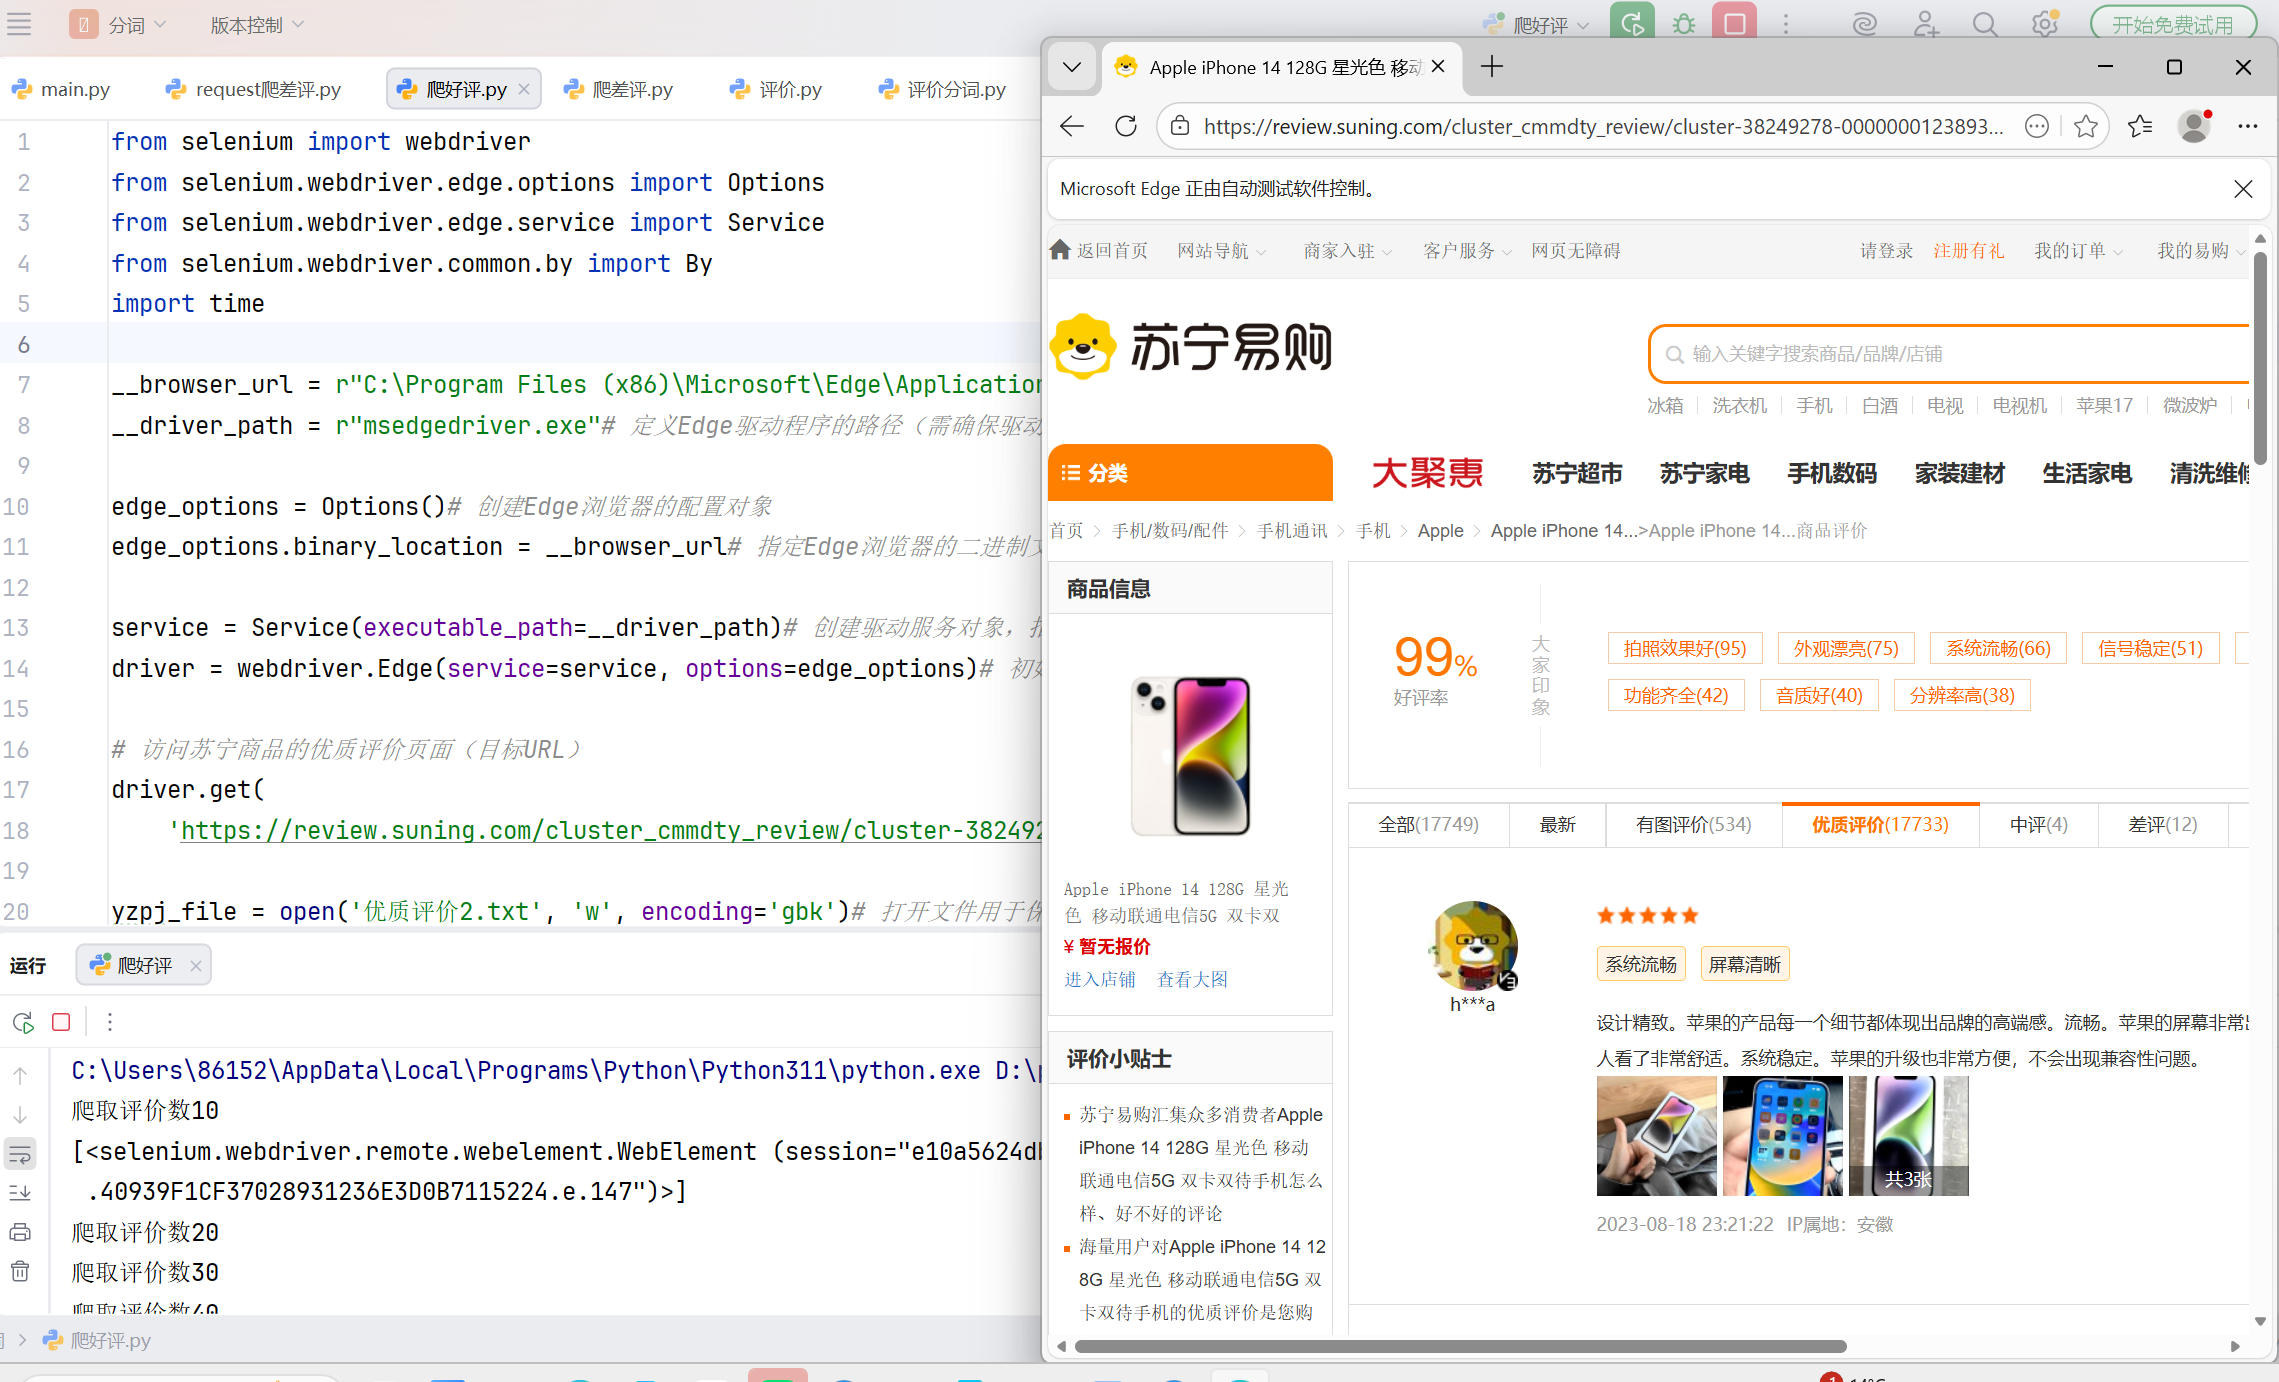2279x1382 pixels.
Task: Open Edge profile avatar
Action: tap(2194, 126)
